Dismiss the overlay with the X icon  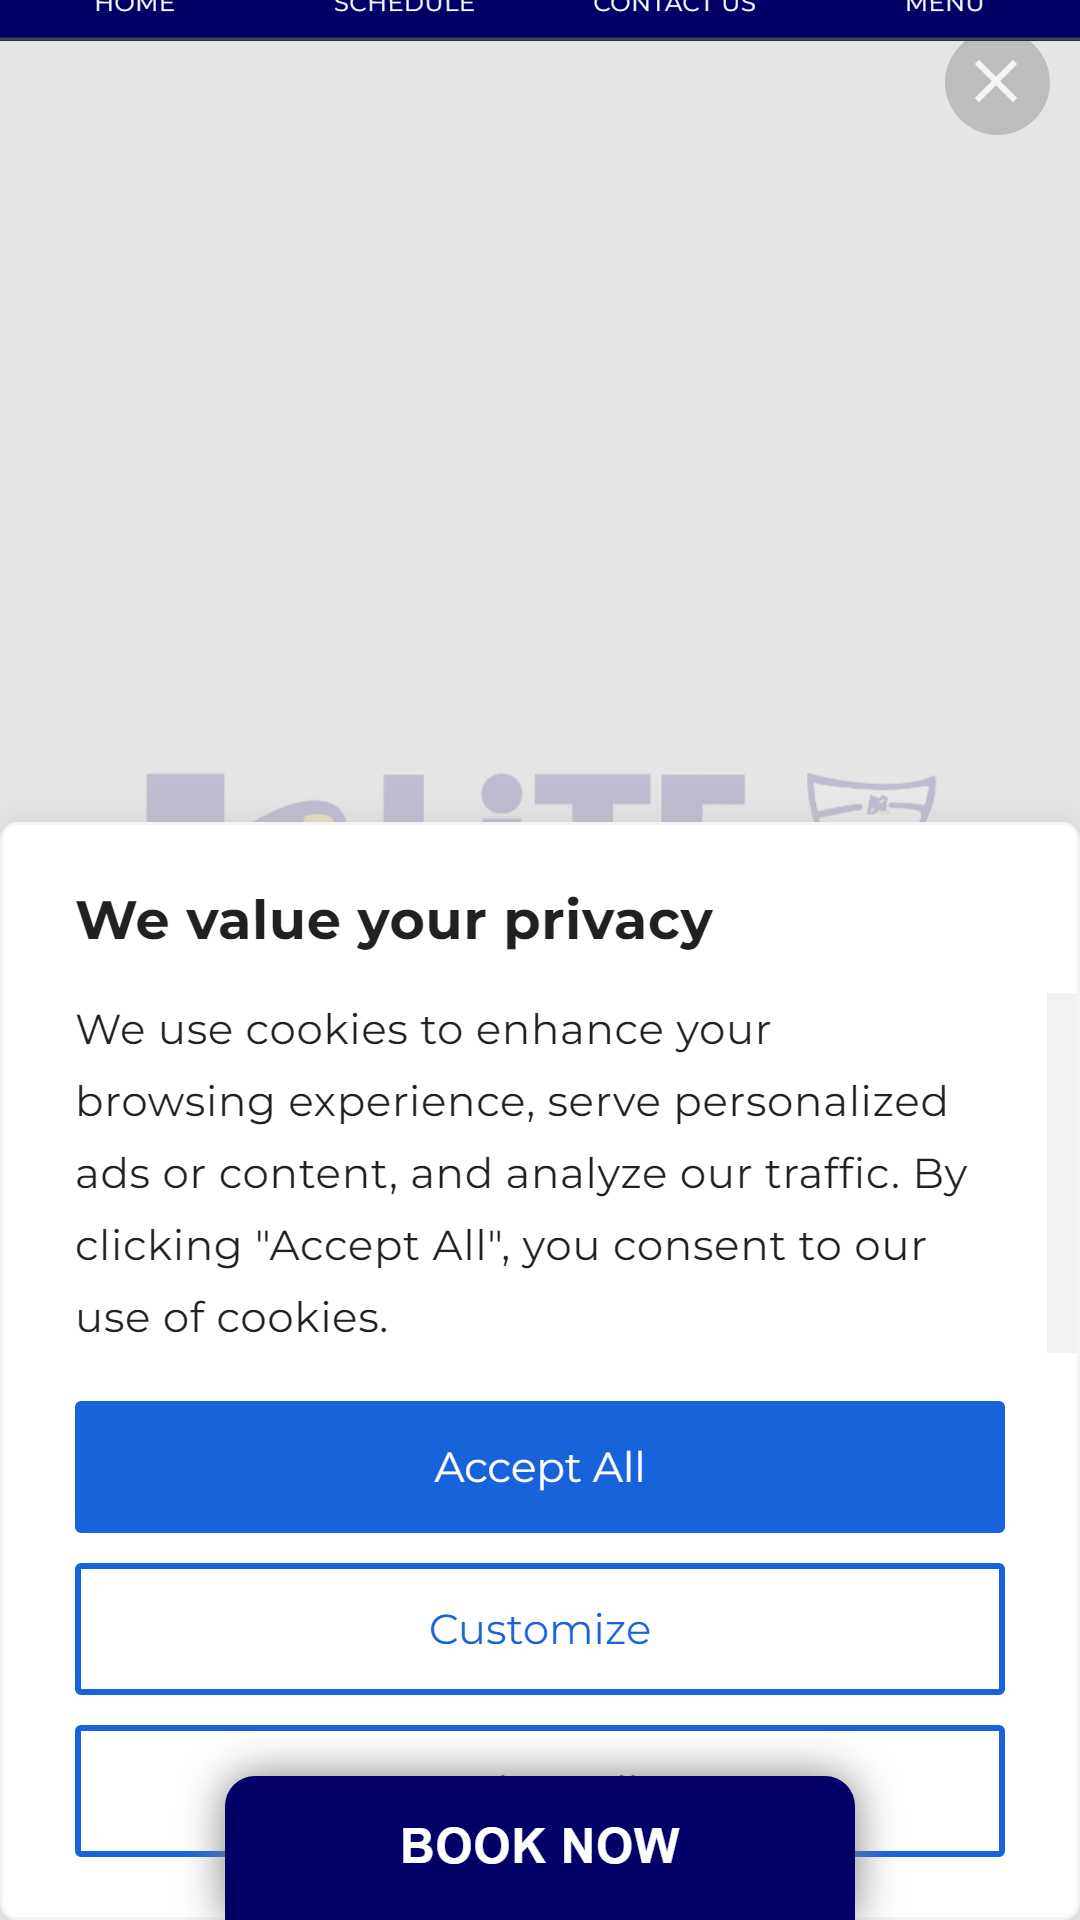[x=997, y=83]
